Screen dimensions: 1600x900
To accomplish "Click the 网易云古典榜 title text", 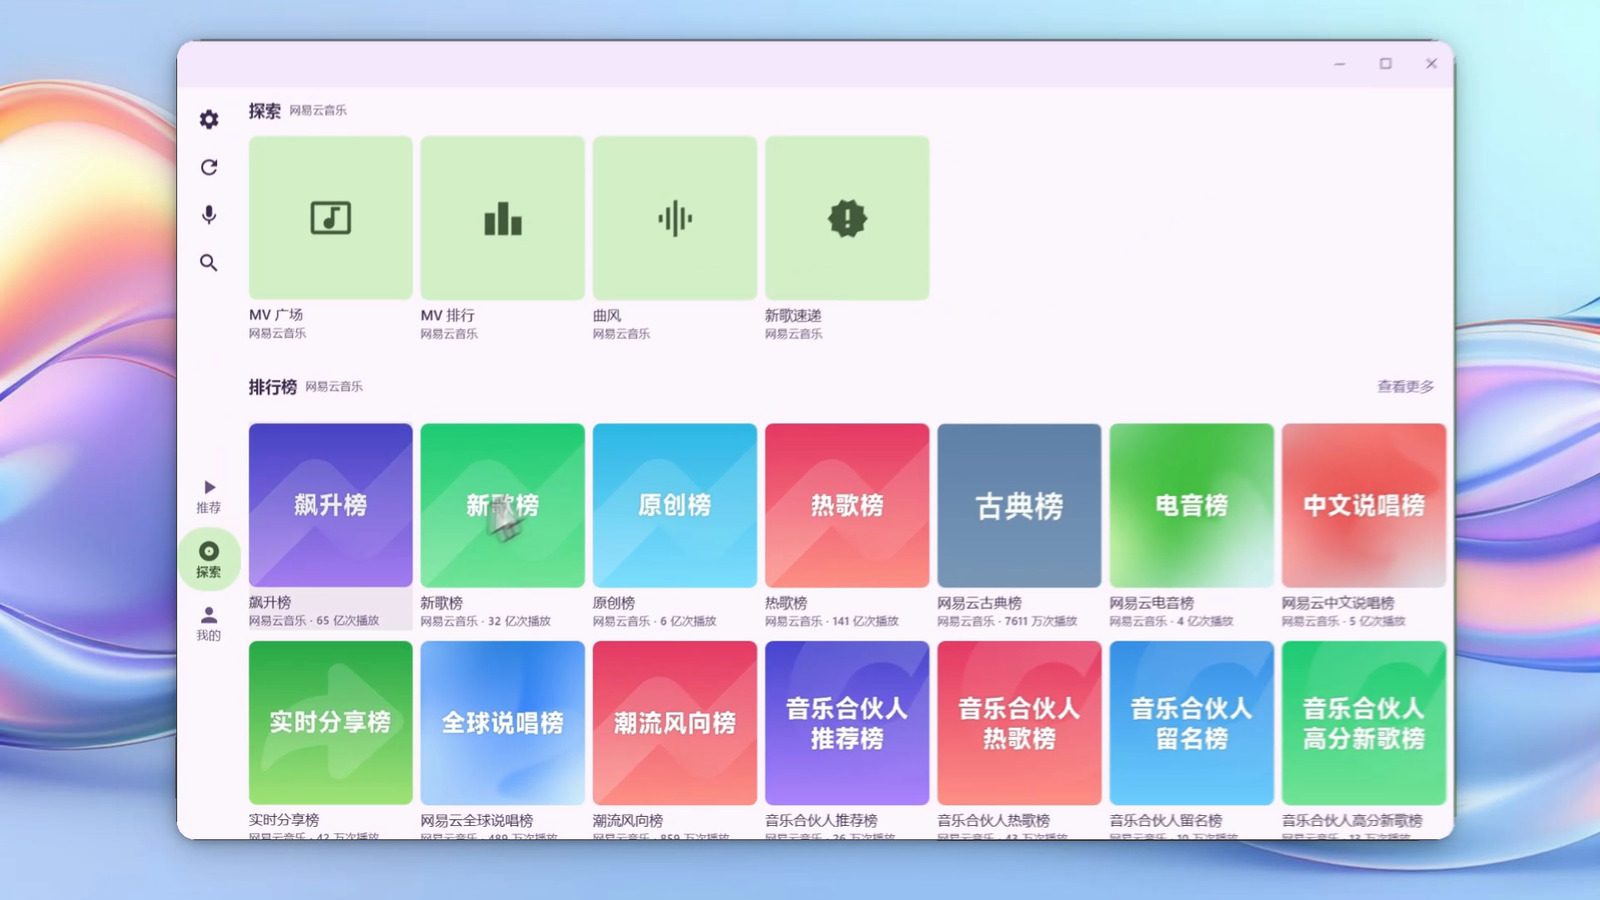I will pos(979,603).
